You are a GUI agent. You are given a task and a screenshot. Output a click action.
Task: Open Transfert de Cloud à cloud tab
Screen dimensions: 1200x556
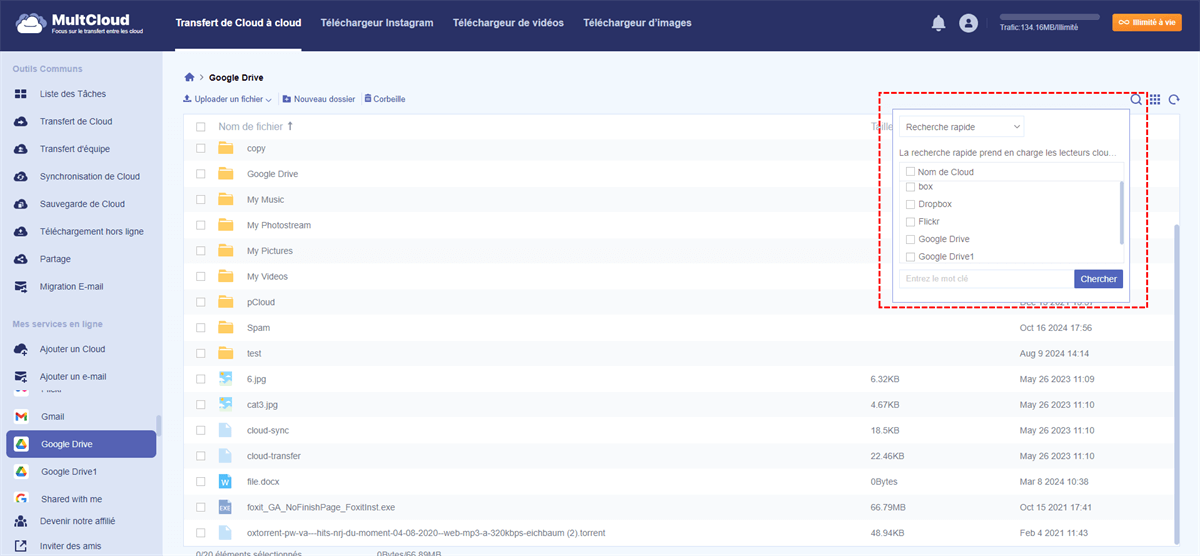[237, 23]
